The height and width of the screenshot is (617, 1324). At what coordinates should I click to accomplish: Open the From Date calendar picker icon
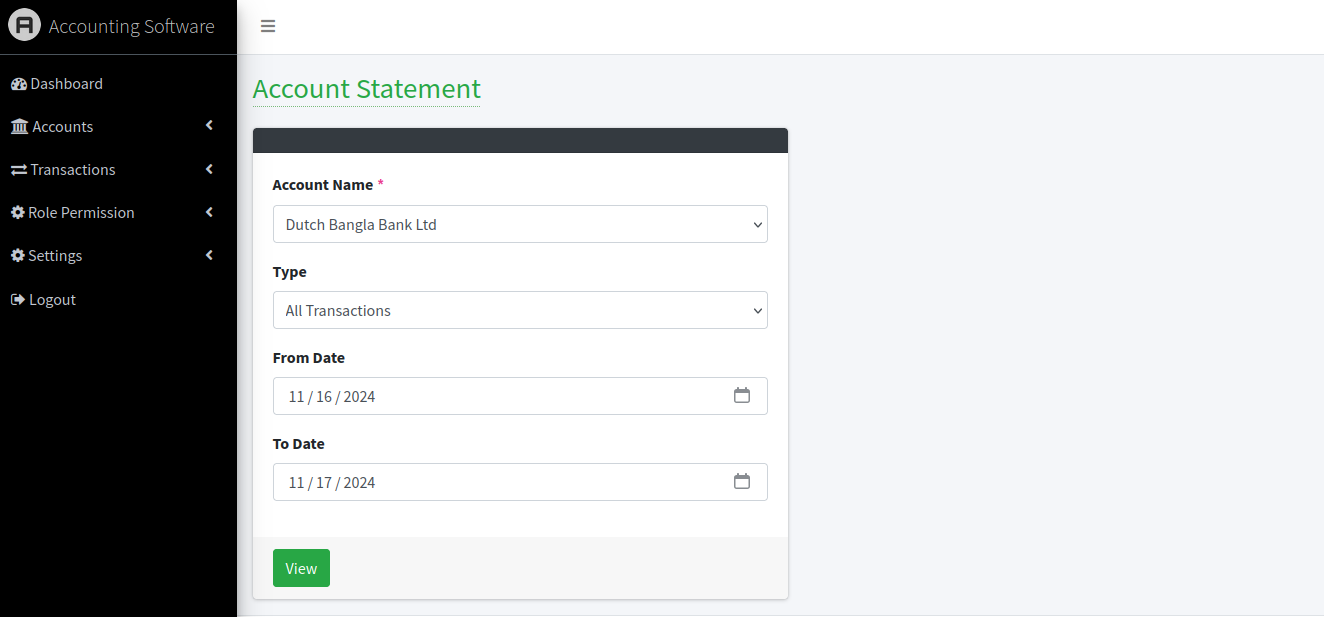point(742,395)
